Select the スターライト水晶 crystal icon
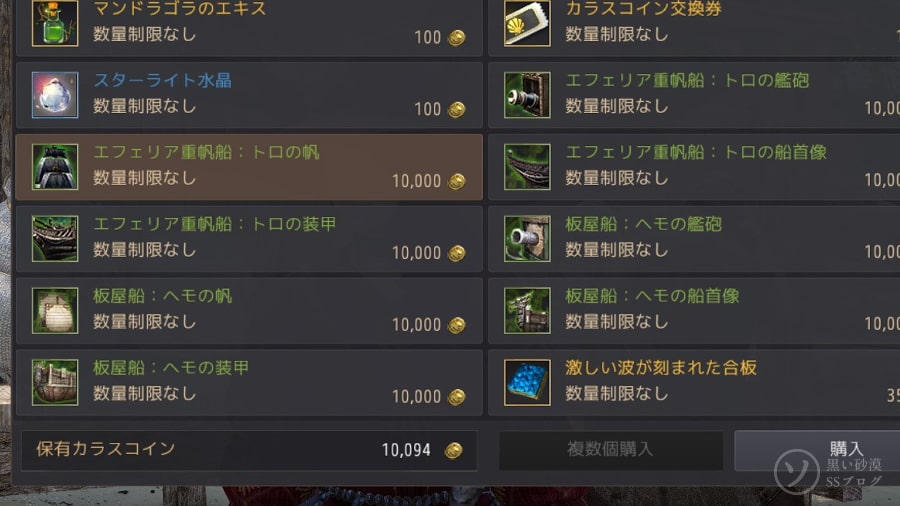 pos(55,95)
